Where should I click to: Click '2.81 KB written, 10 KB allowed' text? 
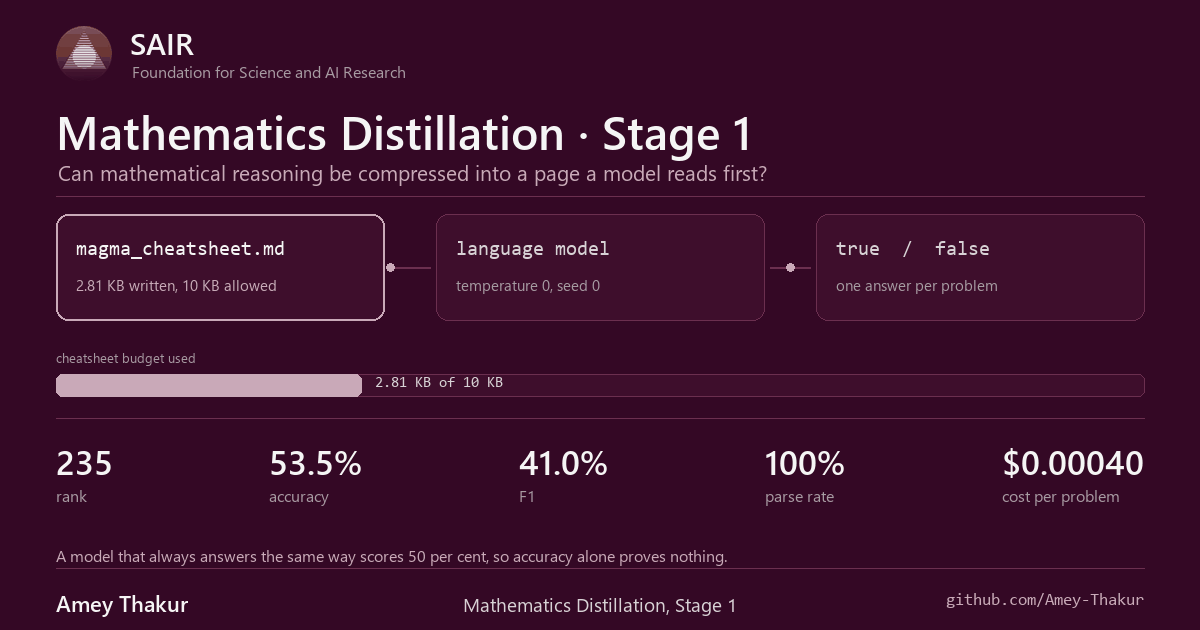point(176,286)
